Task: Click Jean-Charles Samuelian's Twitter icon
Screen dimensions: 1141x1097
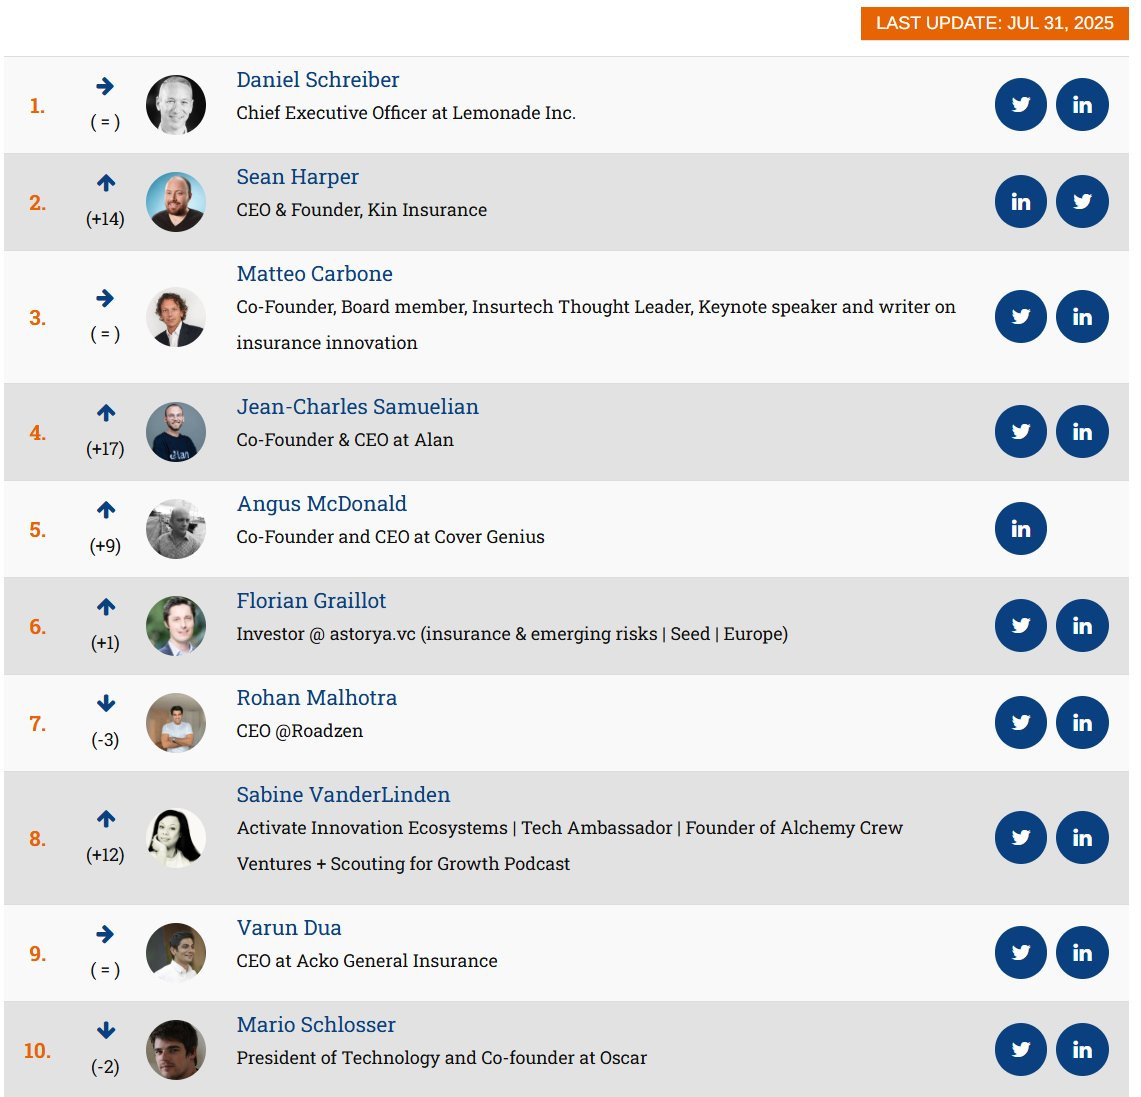Action: (1020, 431)
